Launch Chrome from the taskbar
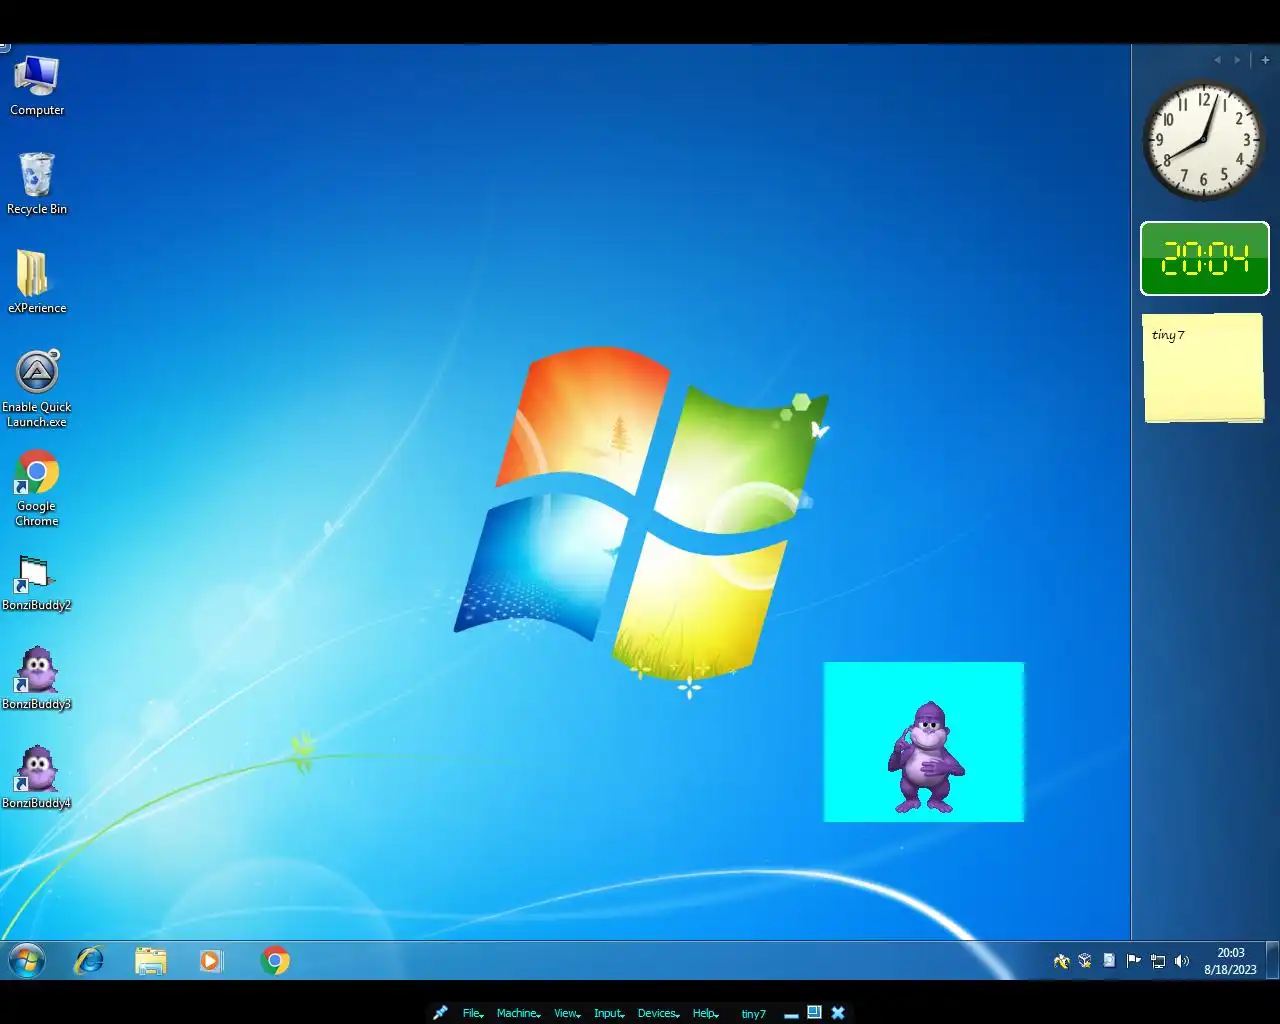 click(x=275, y=961)
